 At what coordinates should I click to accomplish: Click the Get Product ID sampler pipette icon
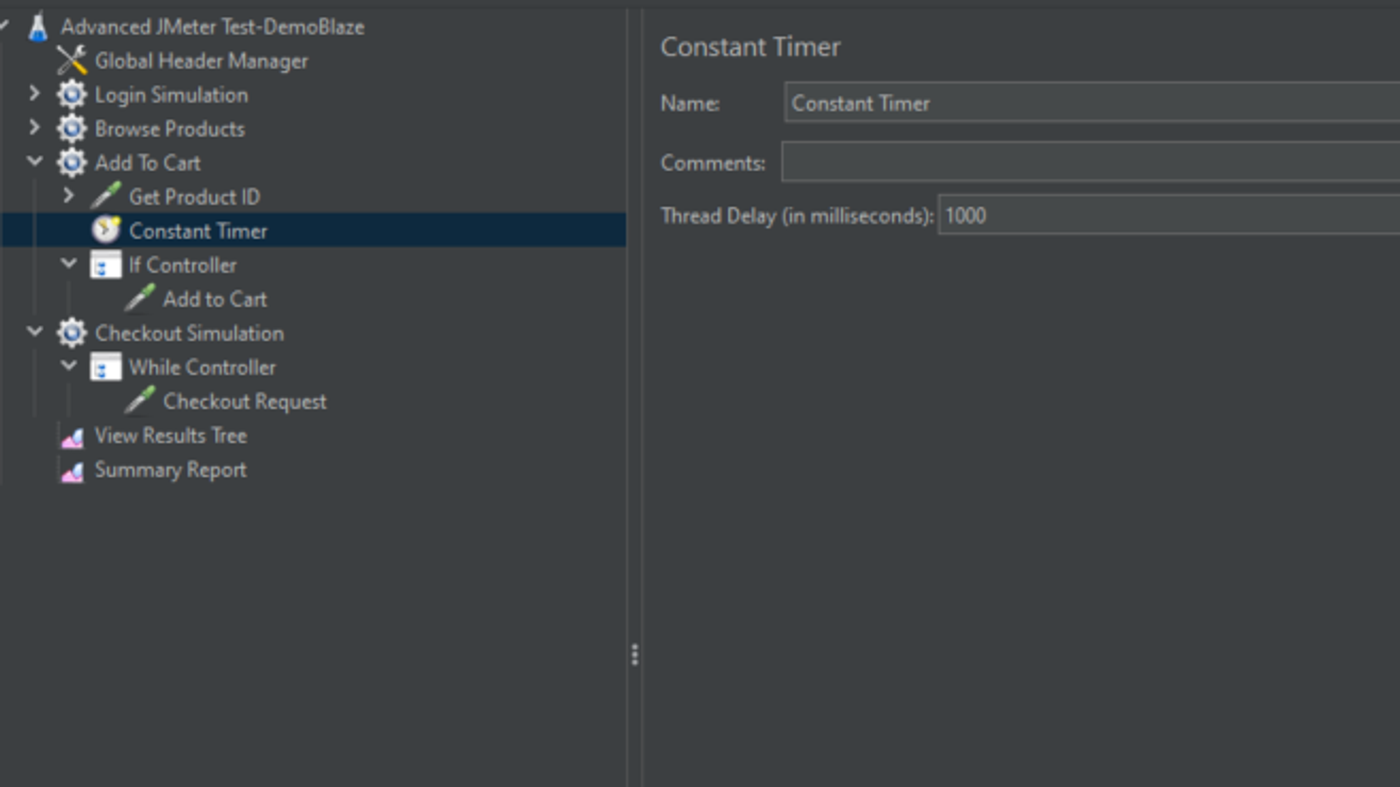click(x=106, y=197)
